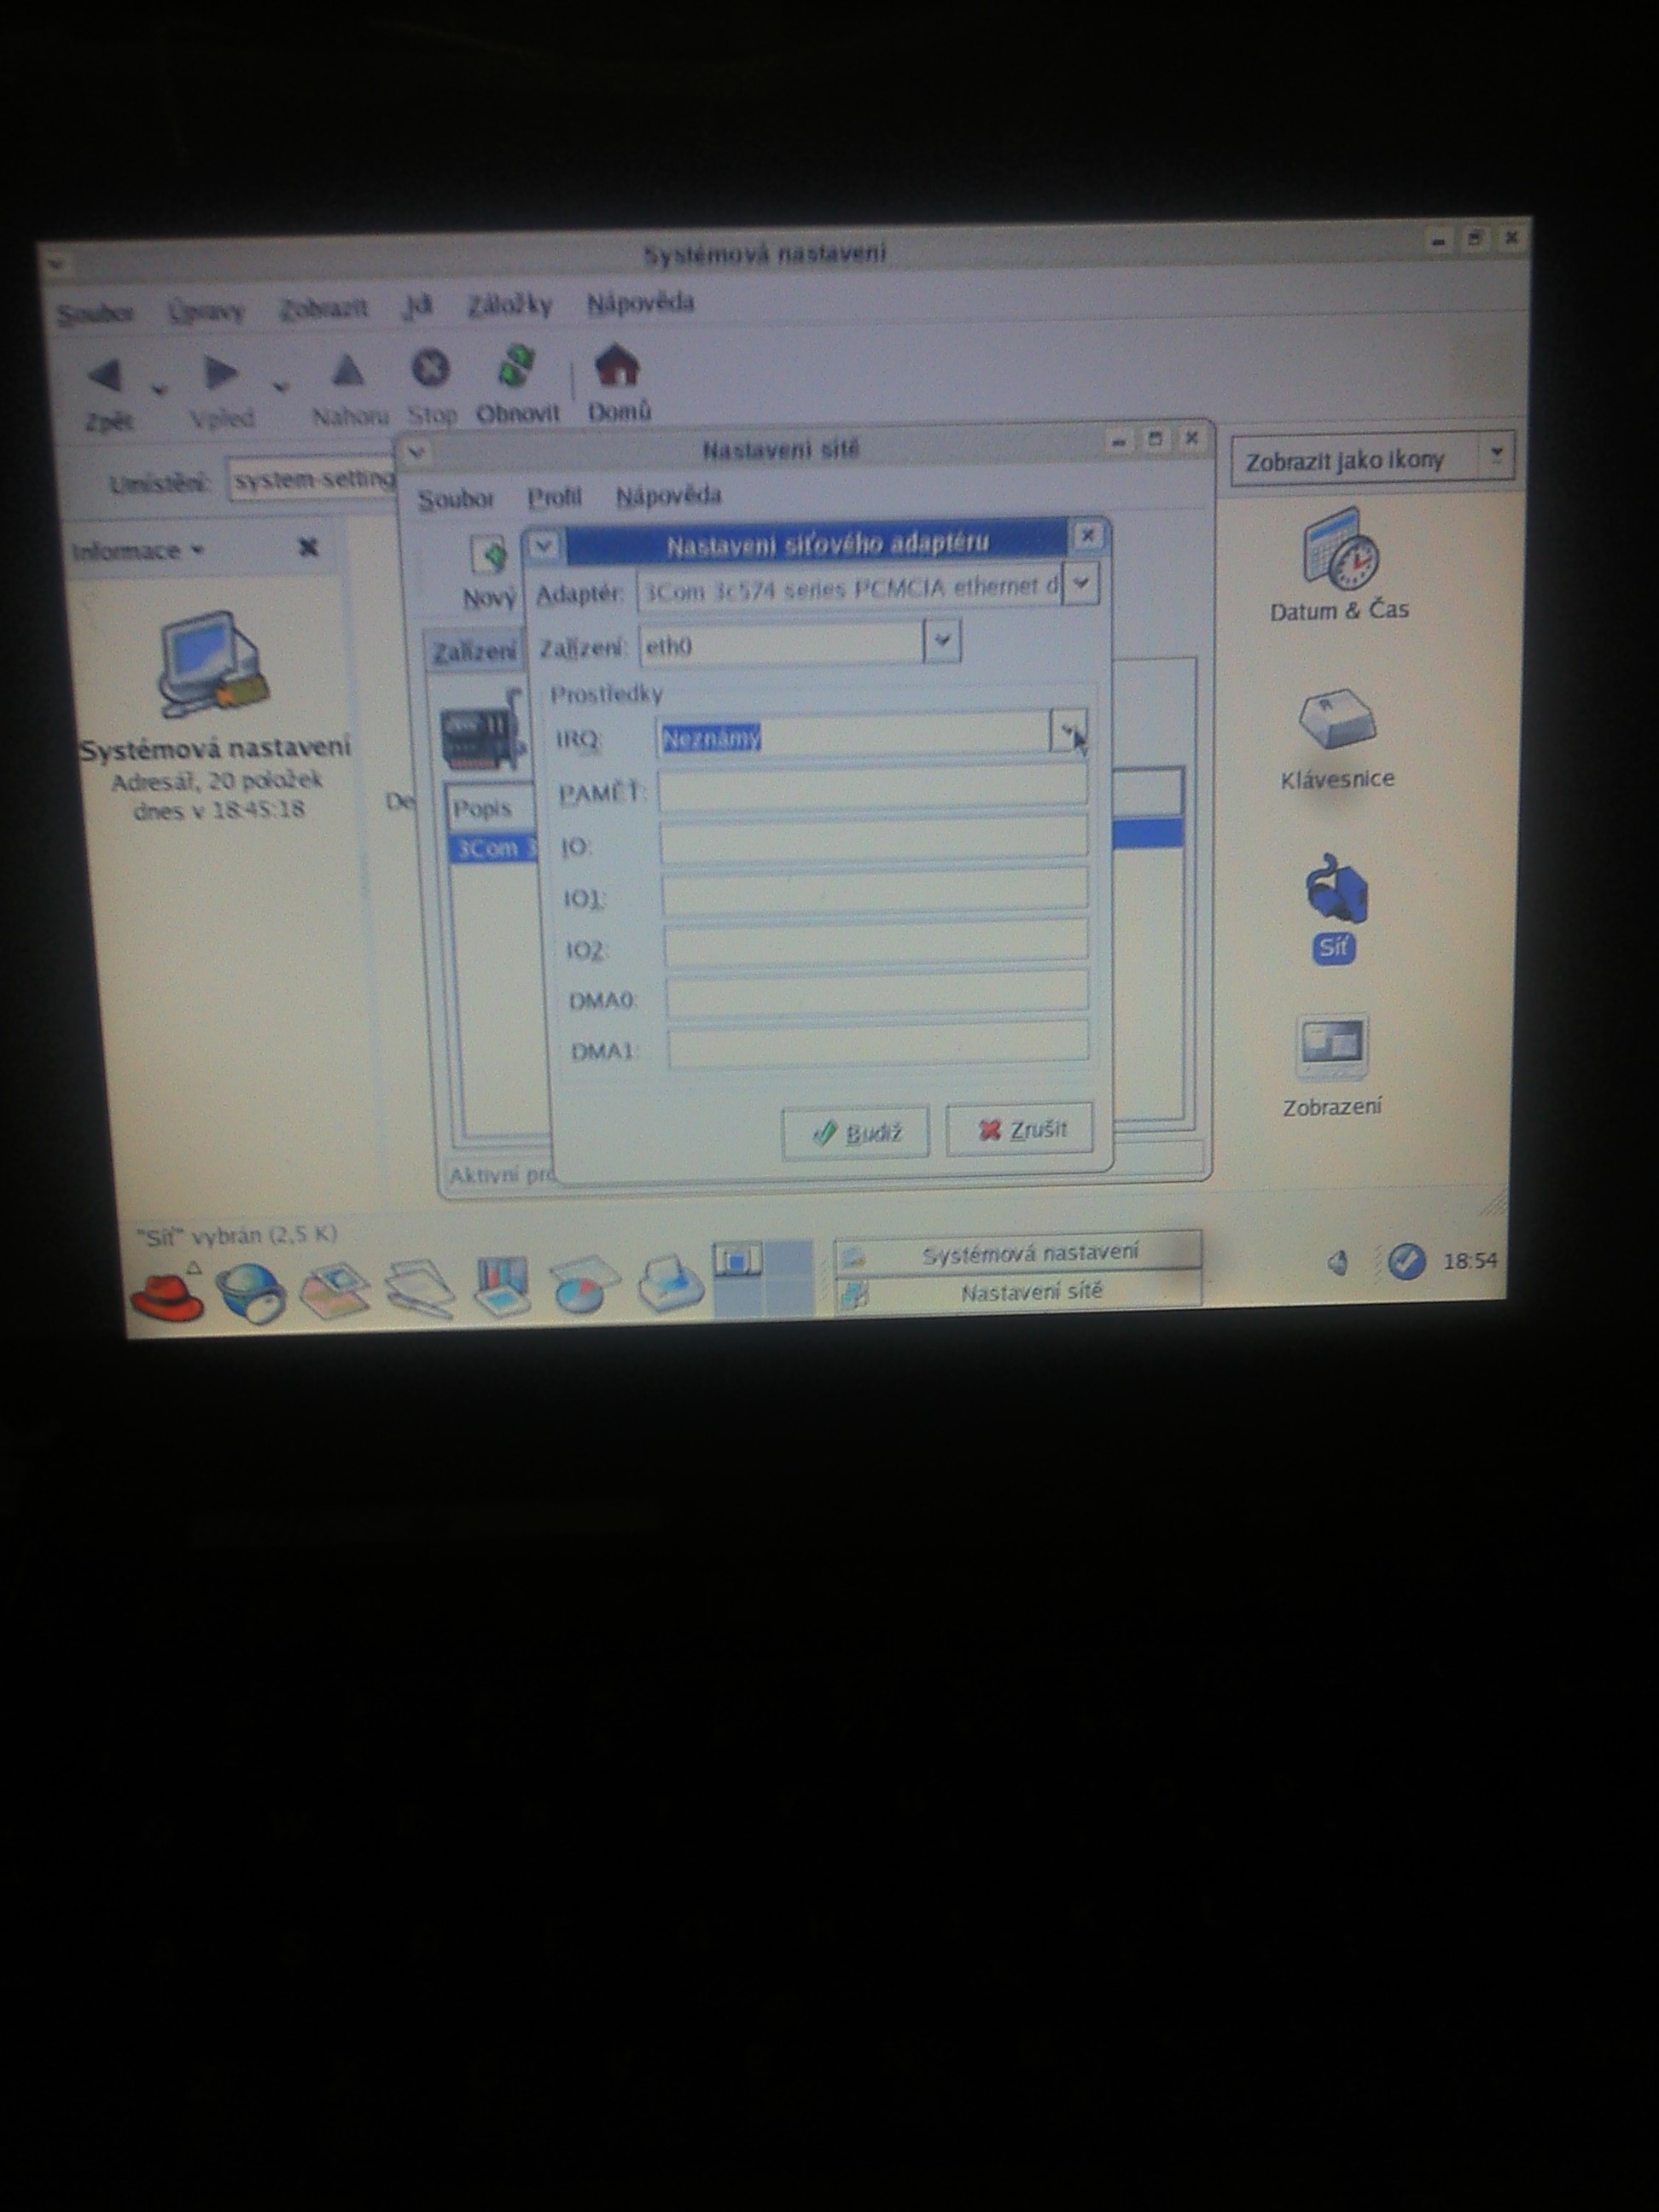Click the Stop toolbar icon
Screen dimensions: 1659x2212
pos(431,369)
